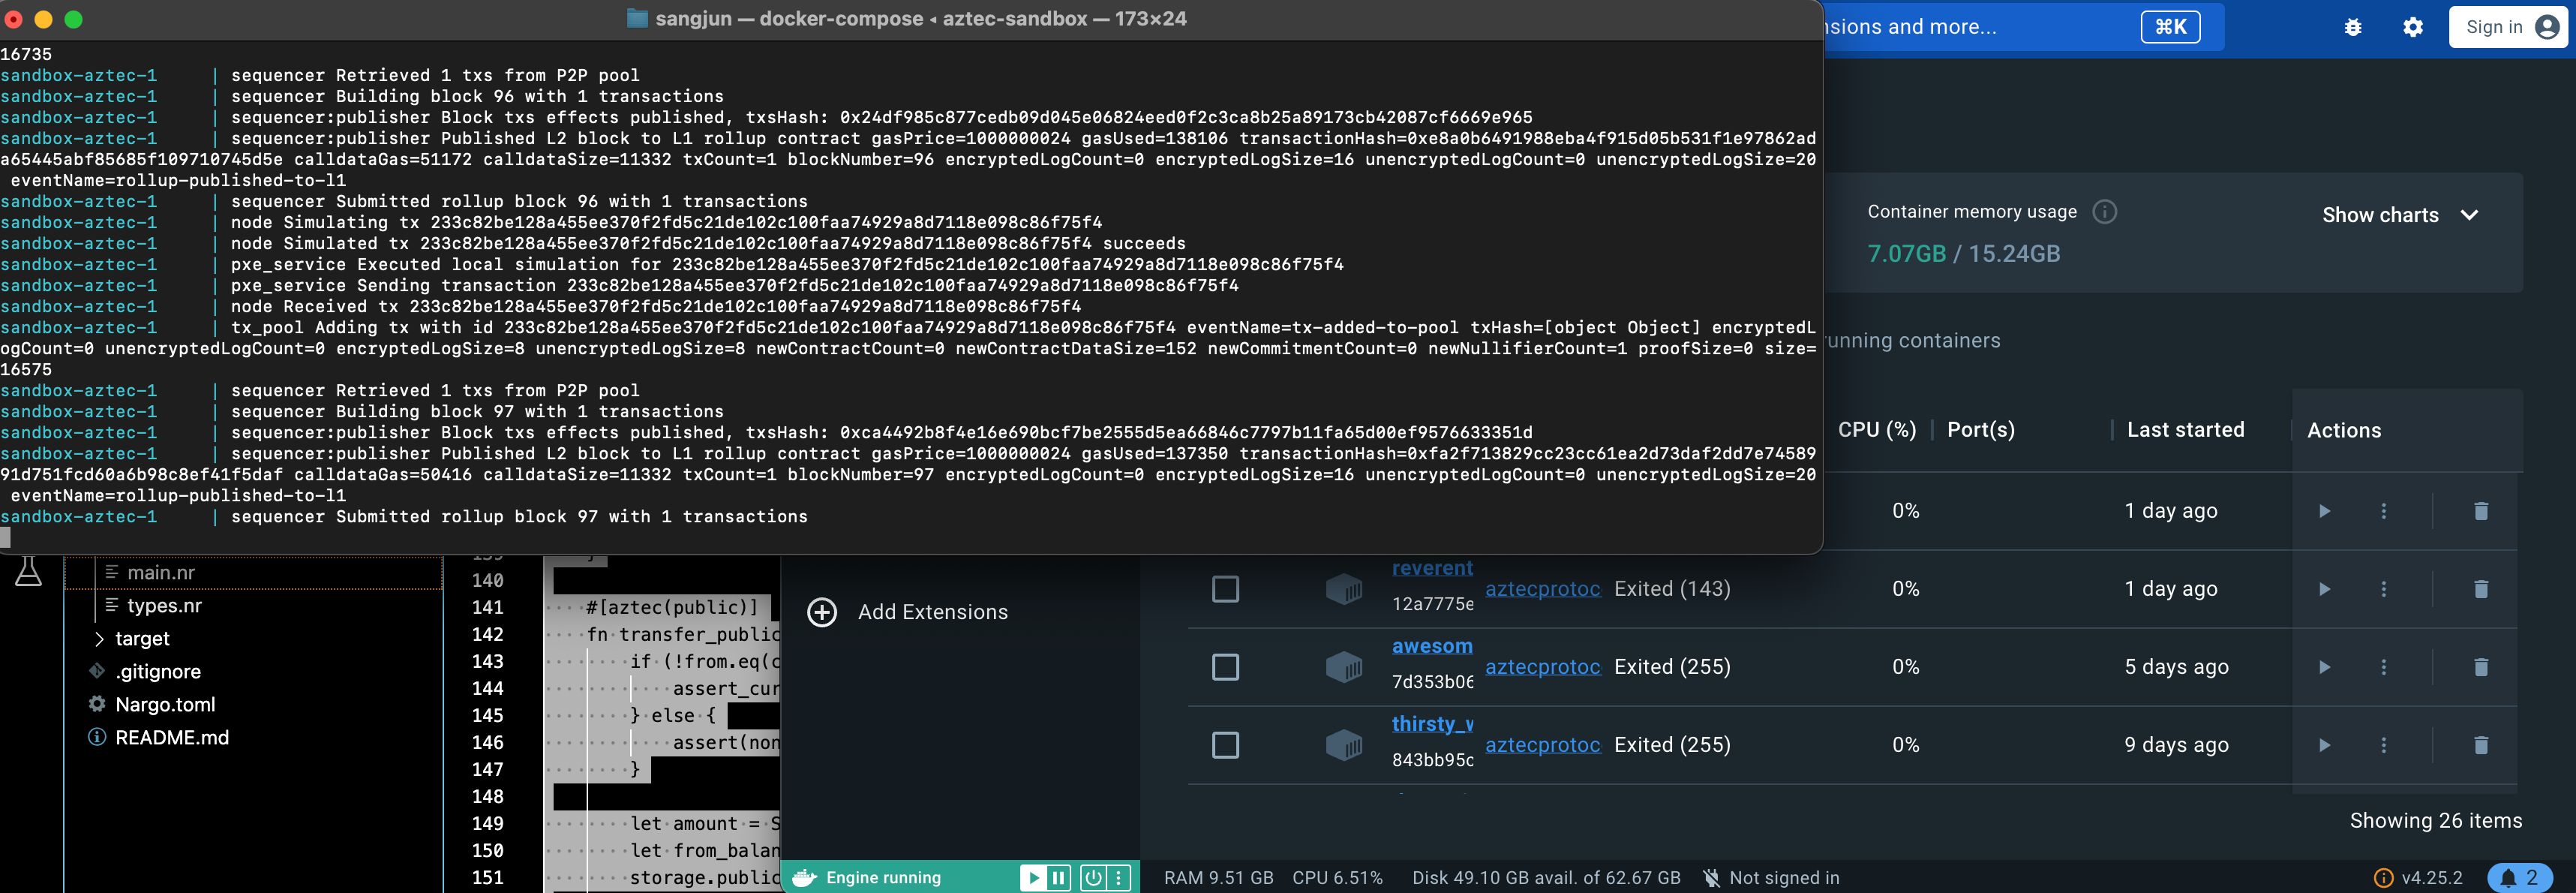
Task: Open more actions for thirsty_v container
Action: point(2383,745)
